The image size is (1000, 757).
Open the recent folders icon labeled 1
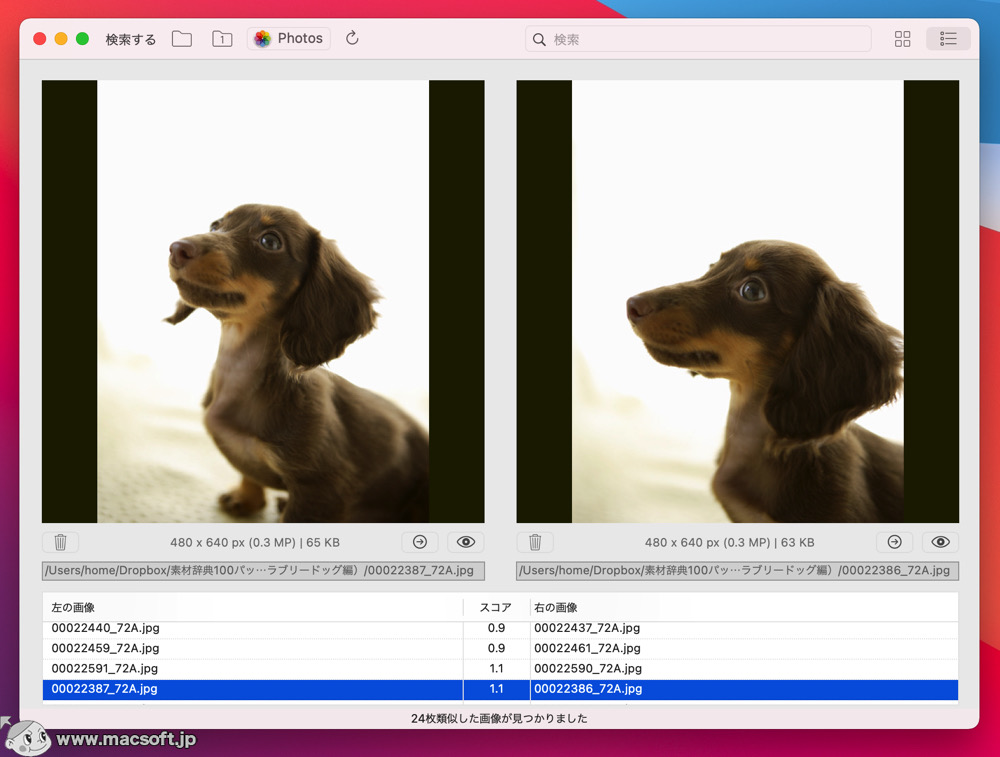(x=222, y=38)
